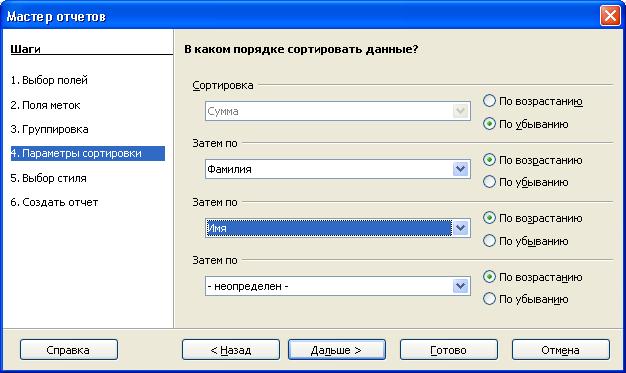The height and width of the screenshot is (373, 626).
Task: Jump to step 3 Группировка
Action: pyautogui.click(x=50, y=129)
